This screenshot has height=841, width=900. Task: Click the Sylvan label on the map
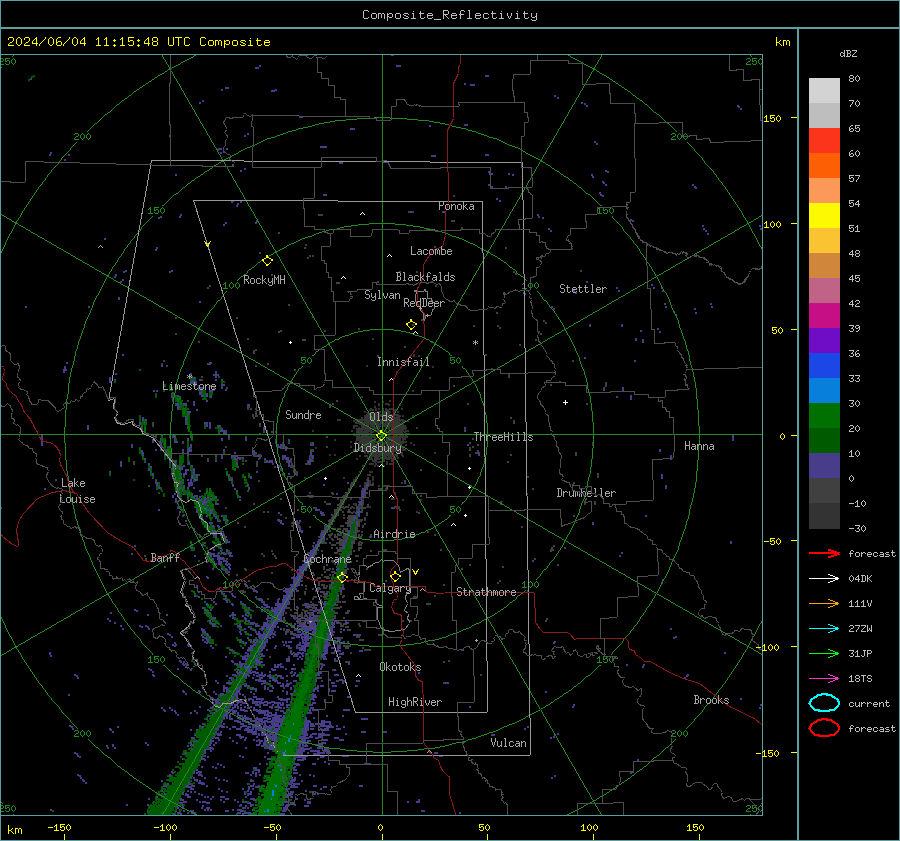(x=382, y=295)
